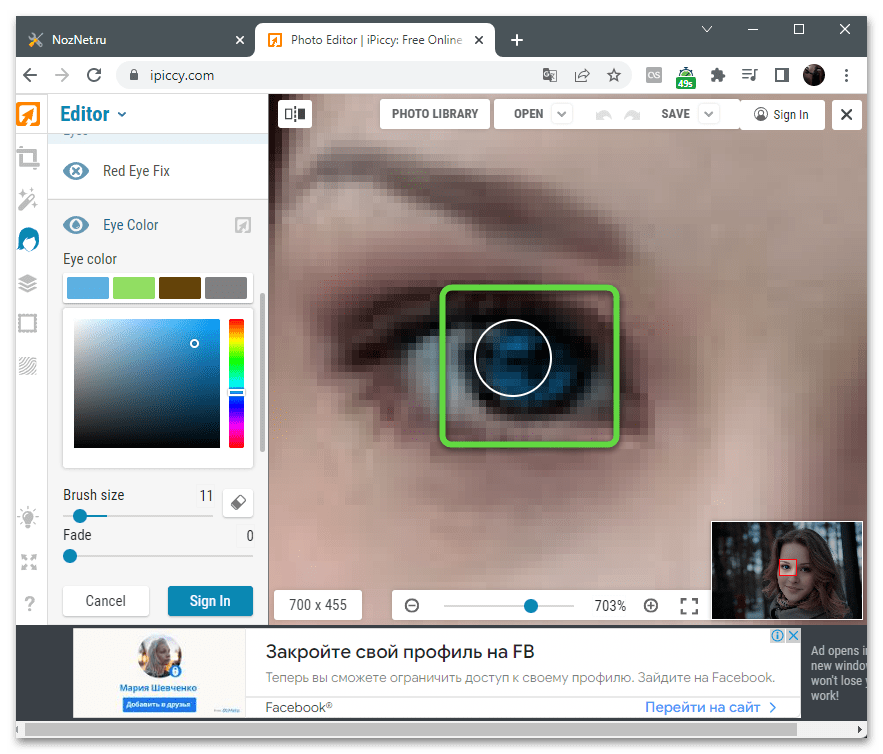Expand the SAVE dropdown arrow
Screen dimensions: 883x754
(x=709, y=114)
